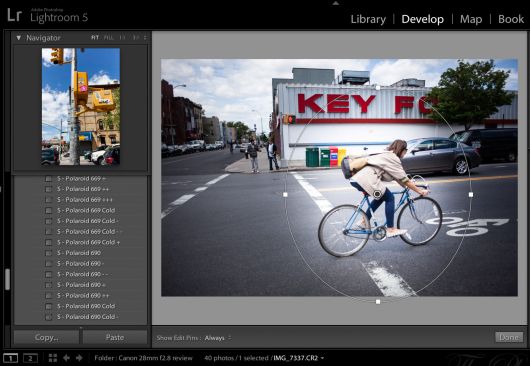Click preset icon for Polaroid 690 -
The image size is (530, 366).
point(49,264)
